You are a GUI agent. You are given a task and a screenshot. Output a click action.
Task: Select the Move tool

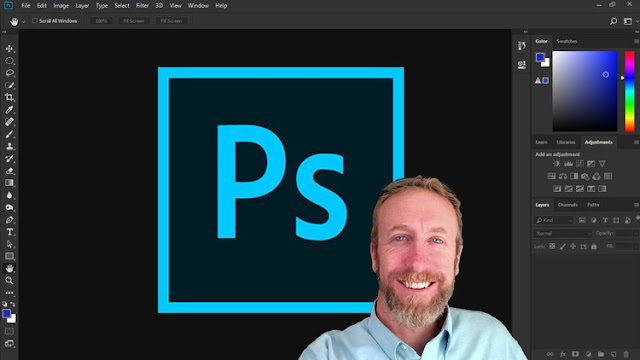tap(9, 49)
